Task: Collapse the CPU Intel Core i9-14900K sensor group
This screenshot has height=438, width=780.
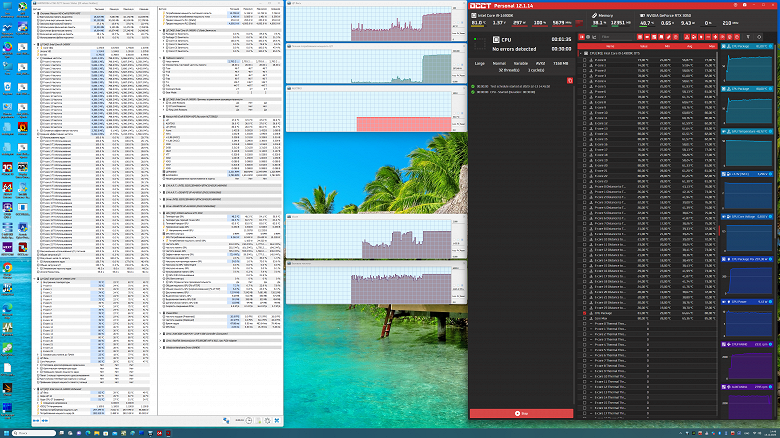Action: pyautogui.click(x=581, y=53)
